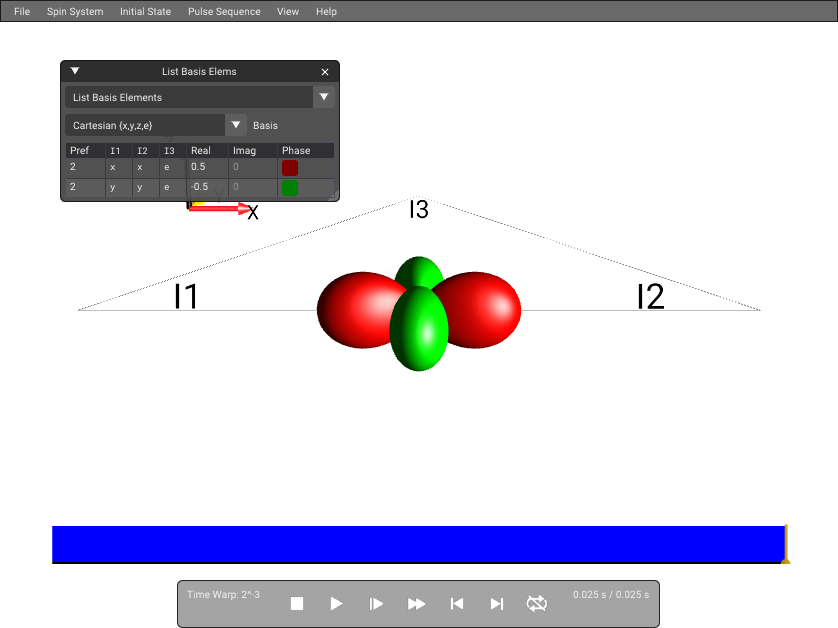
Task: Open the File menu
Action: click(x=22, y=11)
